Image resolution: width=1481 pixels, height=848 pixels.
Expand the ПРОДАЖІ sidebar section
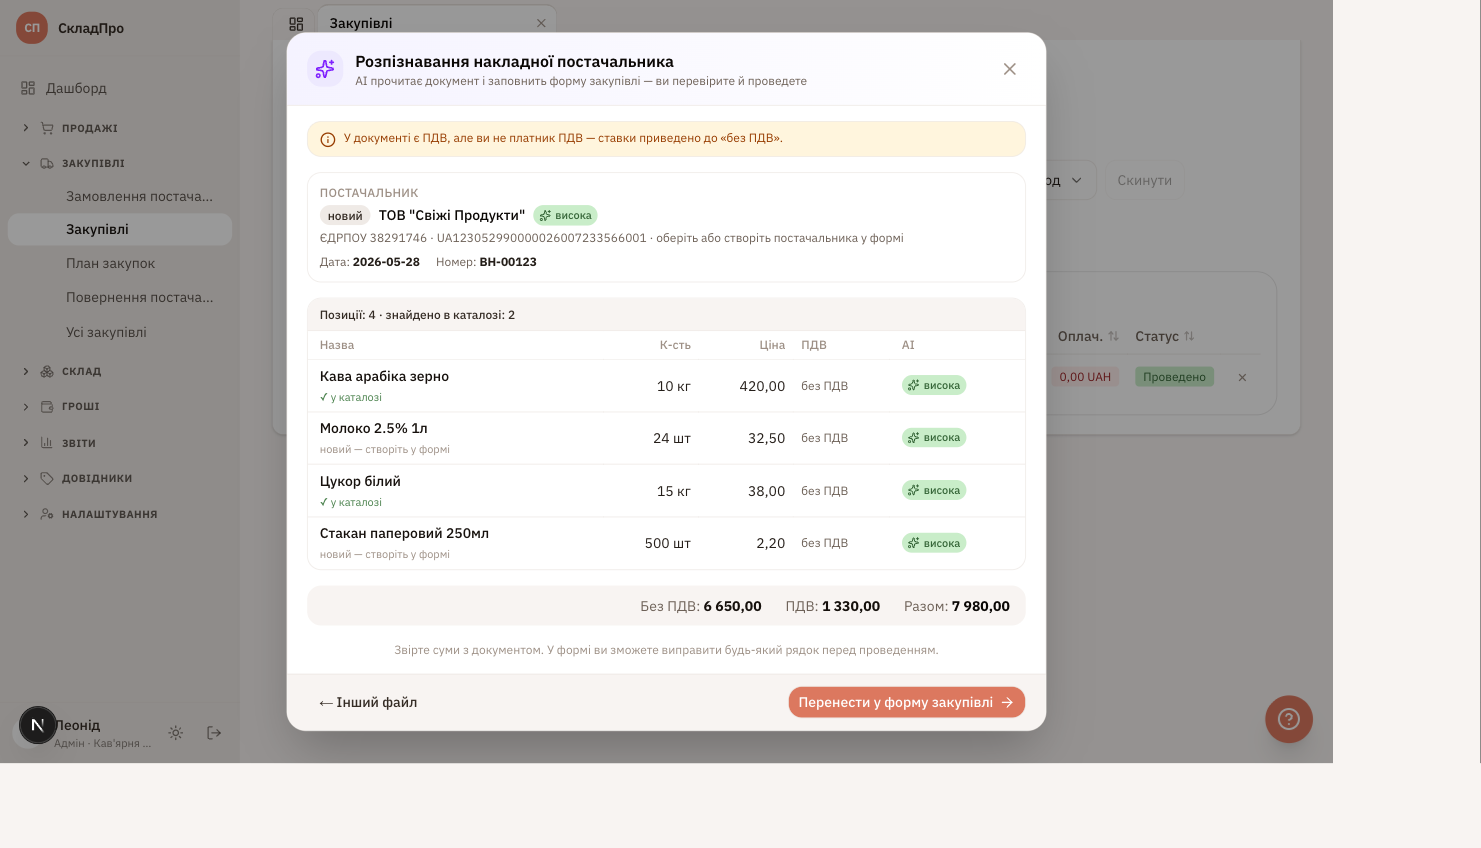click(x=120, y=128)
